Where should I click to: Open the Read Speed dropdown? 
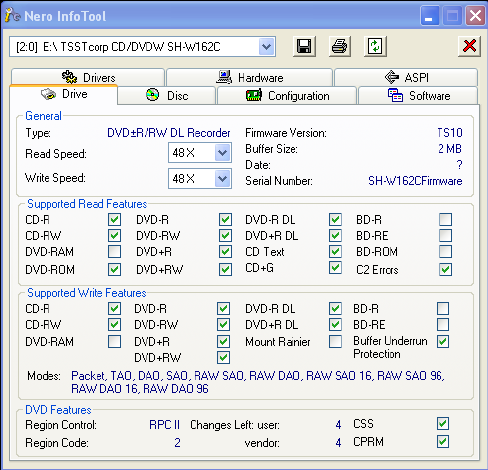(x=222, y=153)
